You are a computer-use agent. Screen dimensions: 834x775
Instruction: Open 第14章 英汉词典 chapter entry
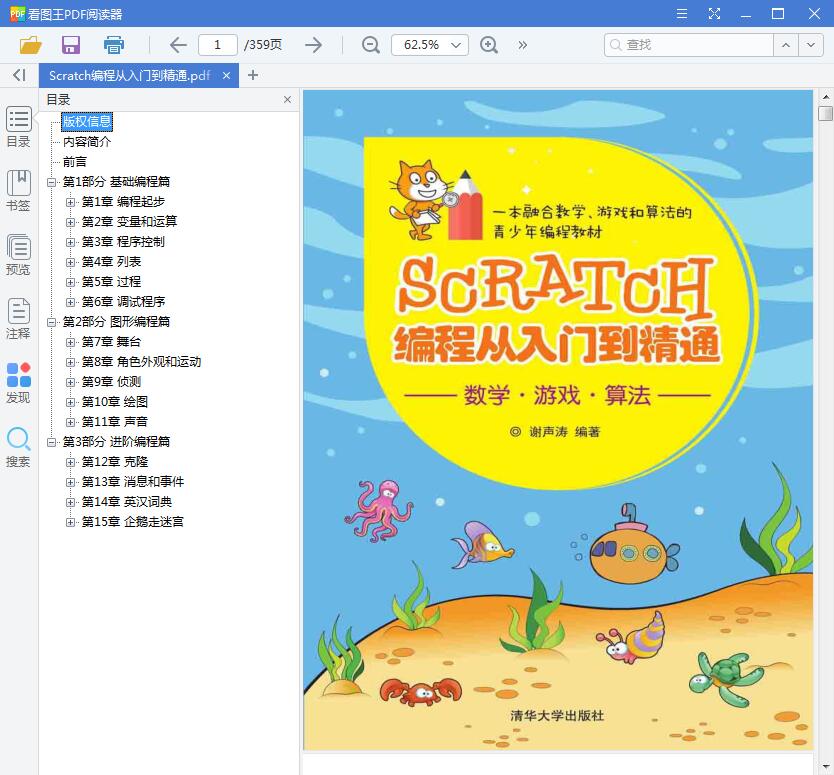(x=127, y=502)
